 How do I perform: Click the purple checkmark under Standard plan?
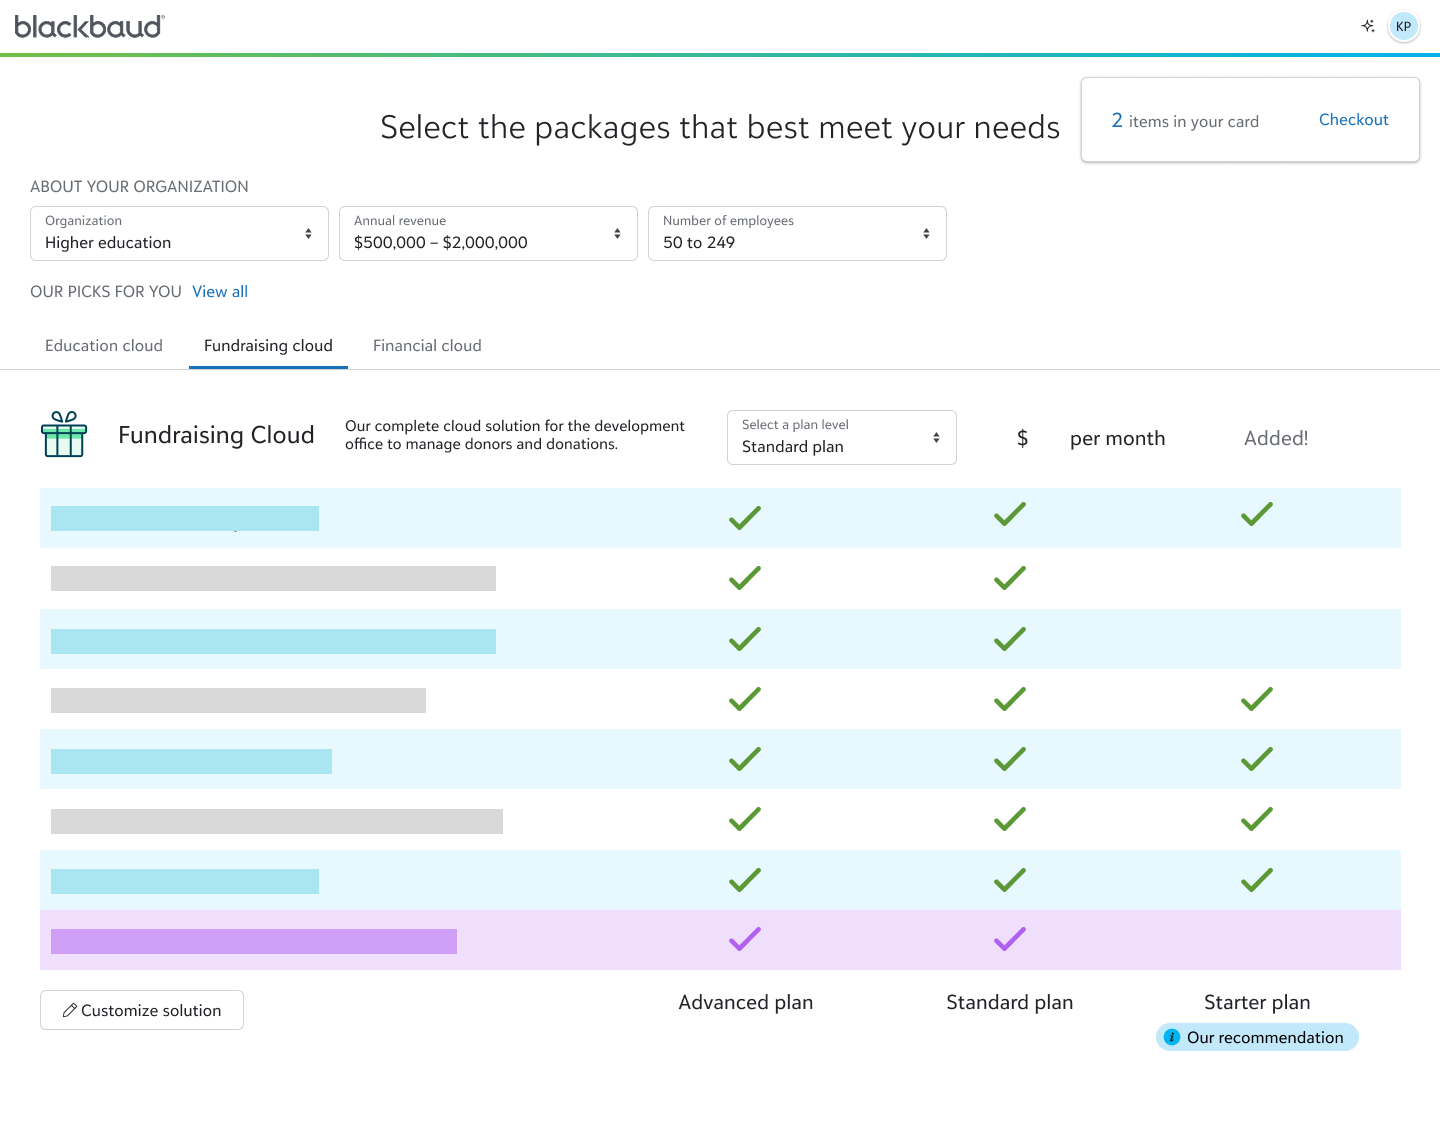[1010, 939]
